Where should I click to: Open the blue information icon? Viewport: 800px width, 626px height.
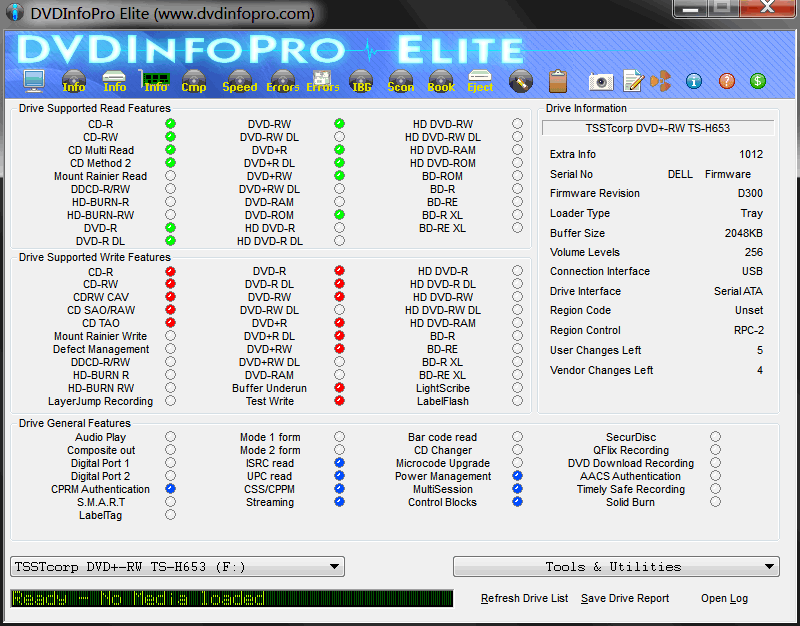pyautogui.click(x=694, y=81)
